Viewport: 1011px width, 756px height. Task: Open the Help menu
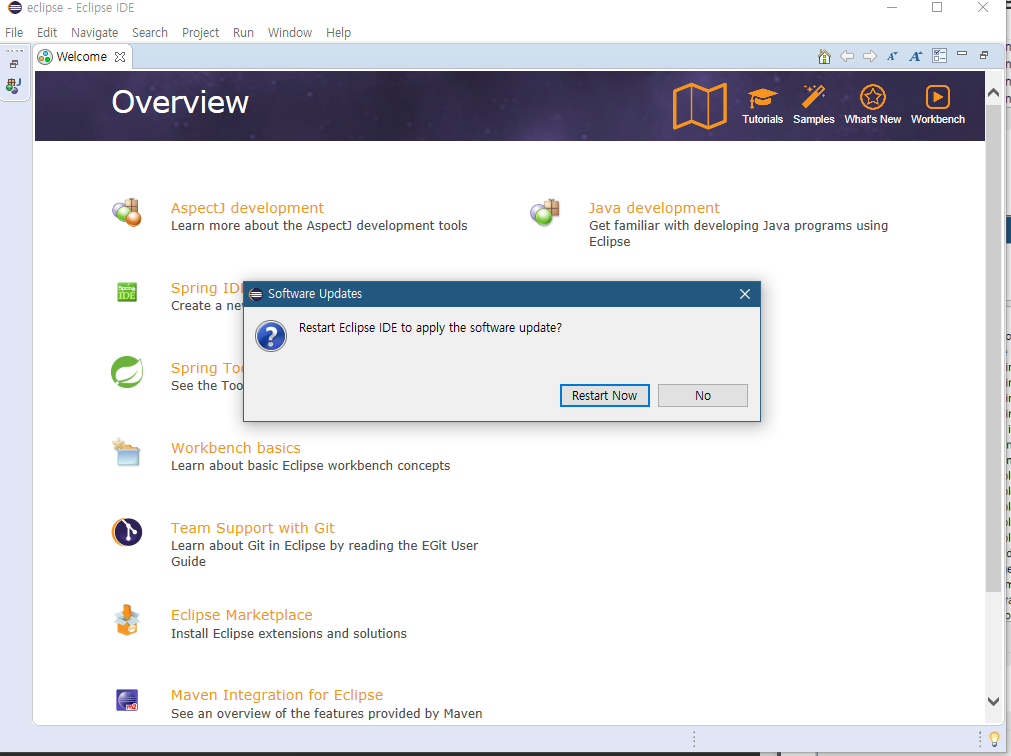click(x=338, y=32)
